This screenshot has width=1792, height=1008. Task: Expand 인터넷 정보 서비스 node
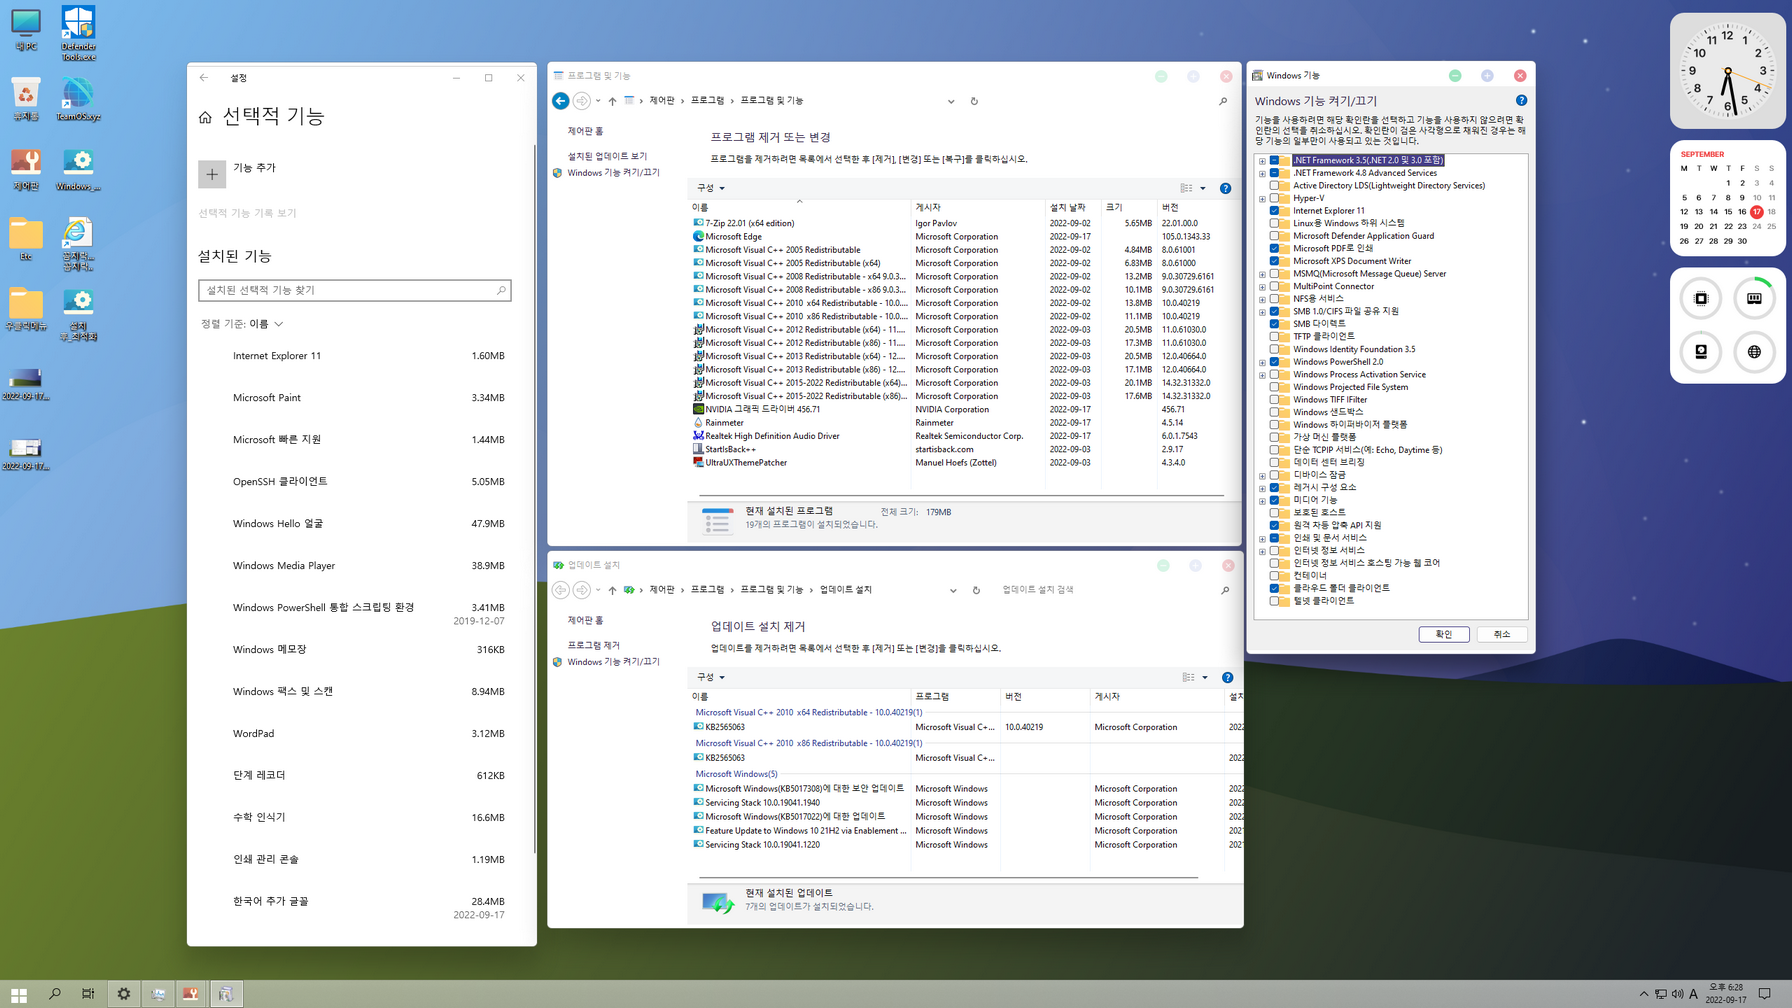(1262, 551)
